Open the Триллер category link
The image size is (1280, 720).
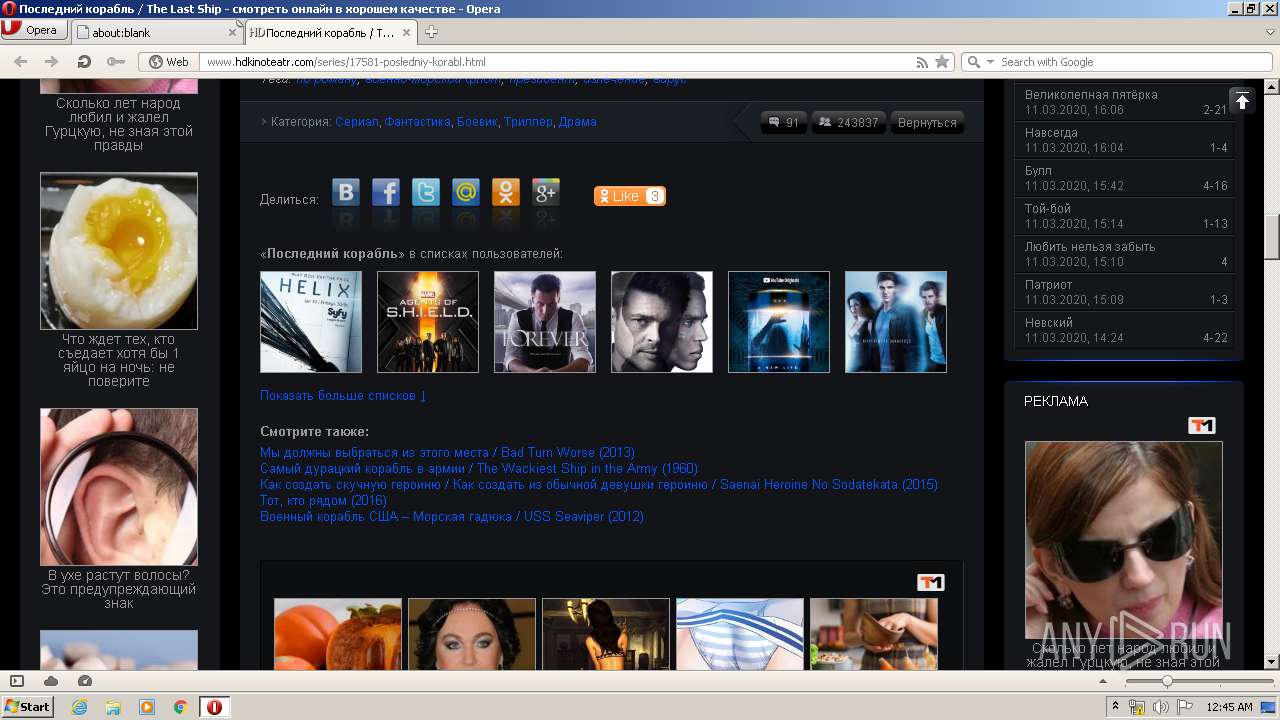tap(528, 122)
